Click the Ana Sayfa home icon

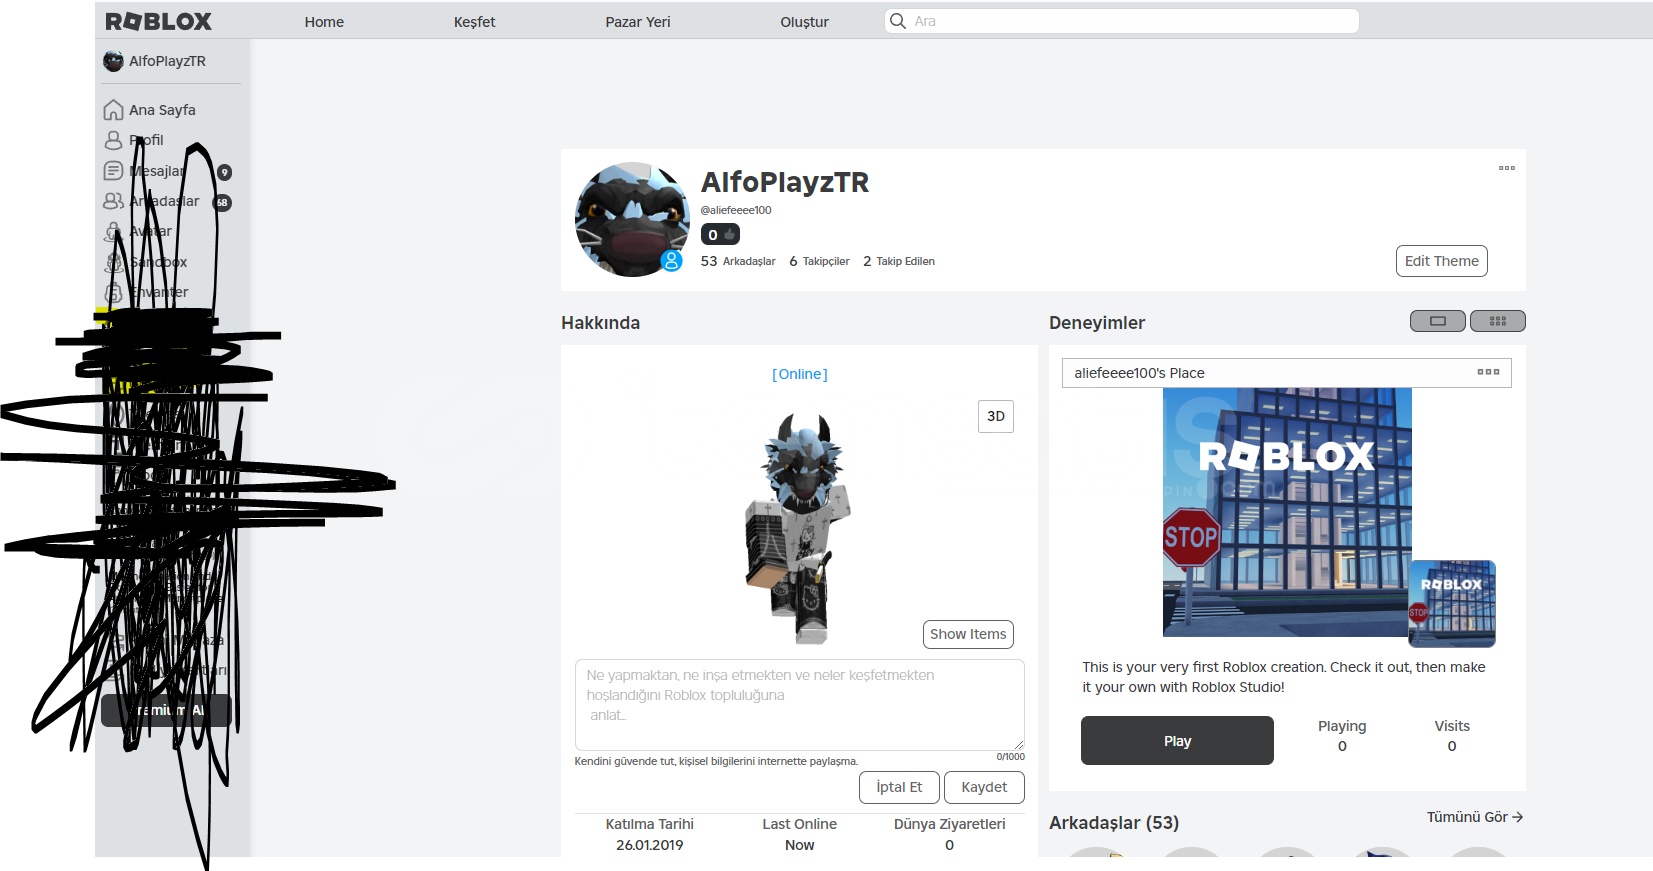tap(114, 110)
